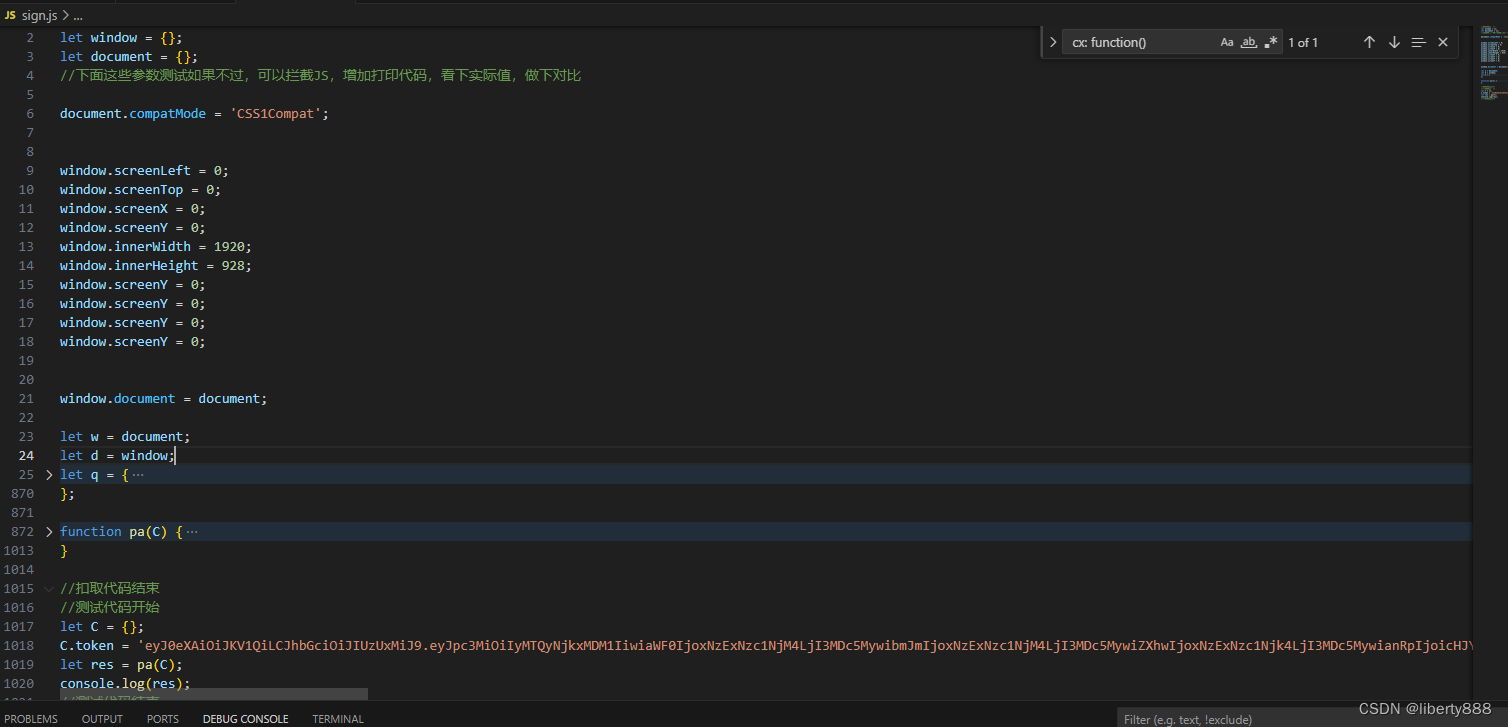
Task: Expand the replace field chevron
Action: pos(1053,42)
